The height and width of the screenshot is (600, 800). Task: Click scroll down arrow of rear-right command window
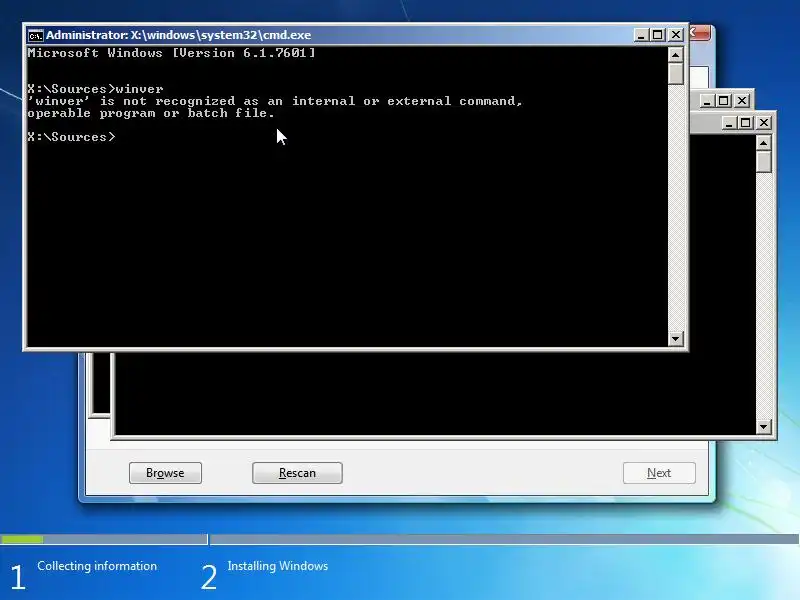click(763, 427)
